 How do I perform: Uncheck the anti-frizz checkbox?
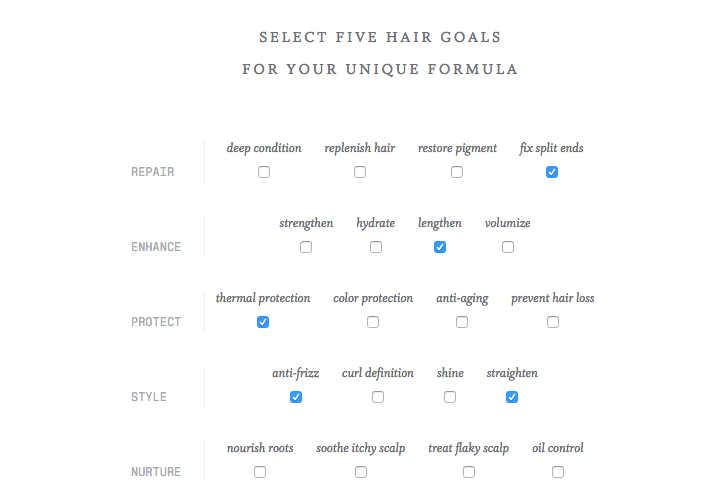(296, 397)
